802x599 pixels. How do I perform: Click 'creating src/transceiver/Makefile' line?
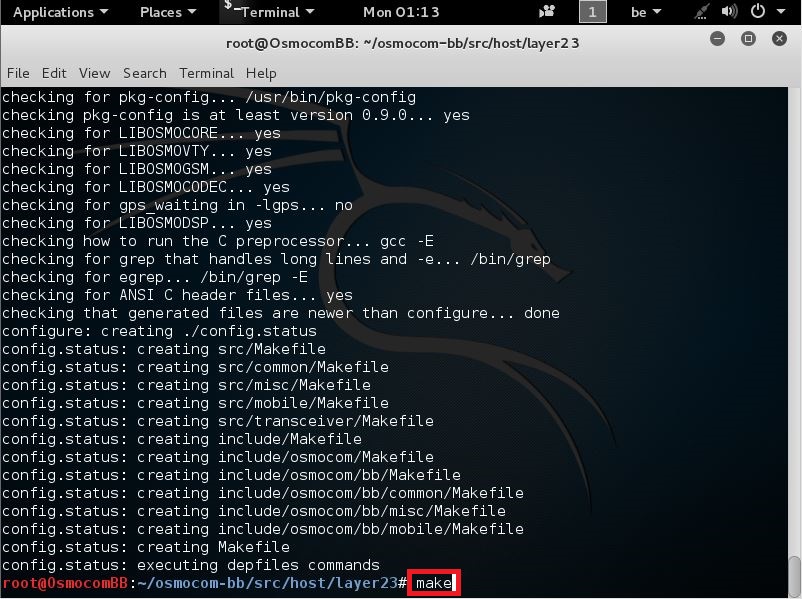218,421
